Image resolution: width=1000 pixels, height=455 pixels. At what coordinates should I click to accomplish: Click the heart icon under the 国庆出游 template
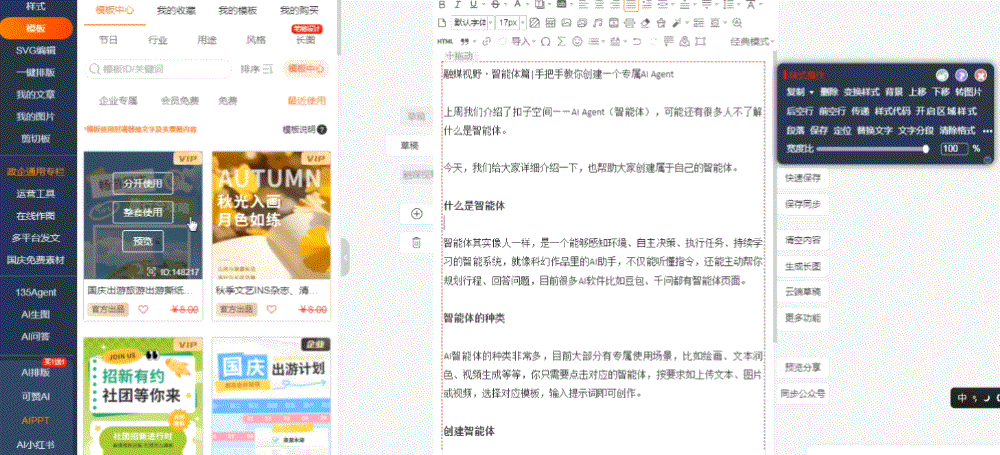click(x=143, y=309)
